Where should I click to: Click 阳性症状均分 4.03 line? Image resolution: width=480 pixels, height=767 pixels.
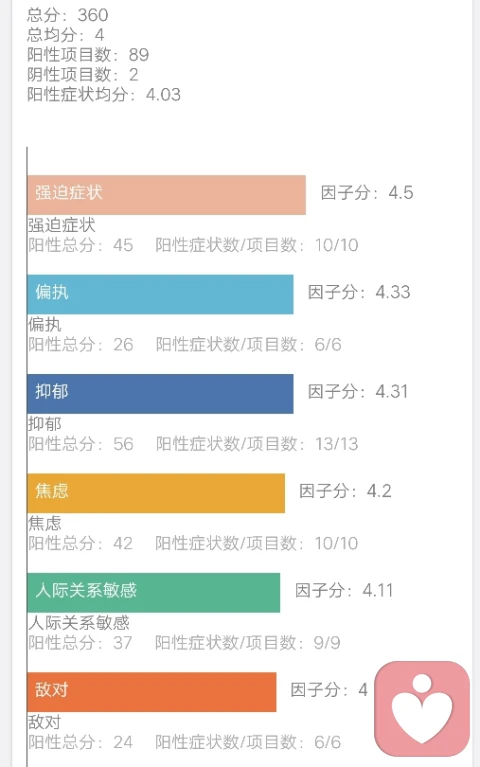tap(104, 94)
